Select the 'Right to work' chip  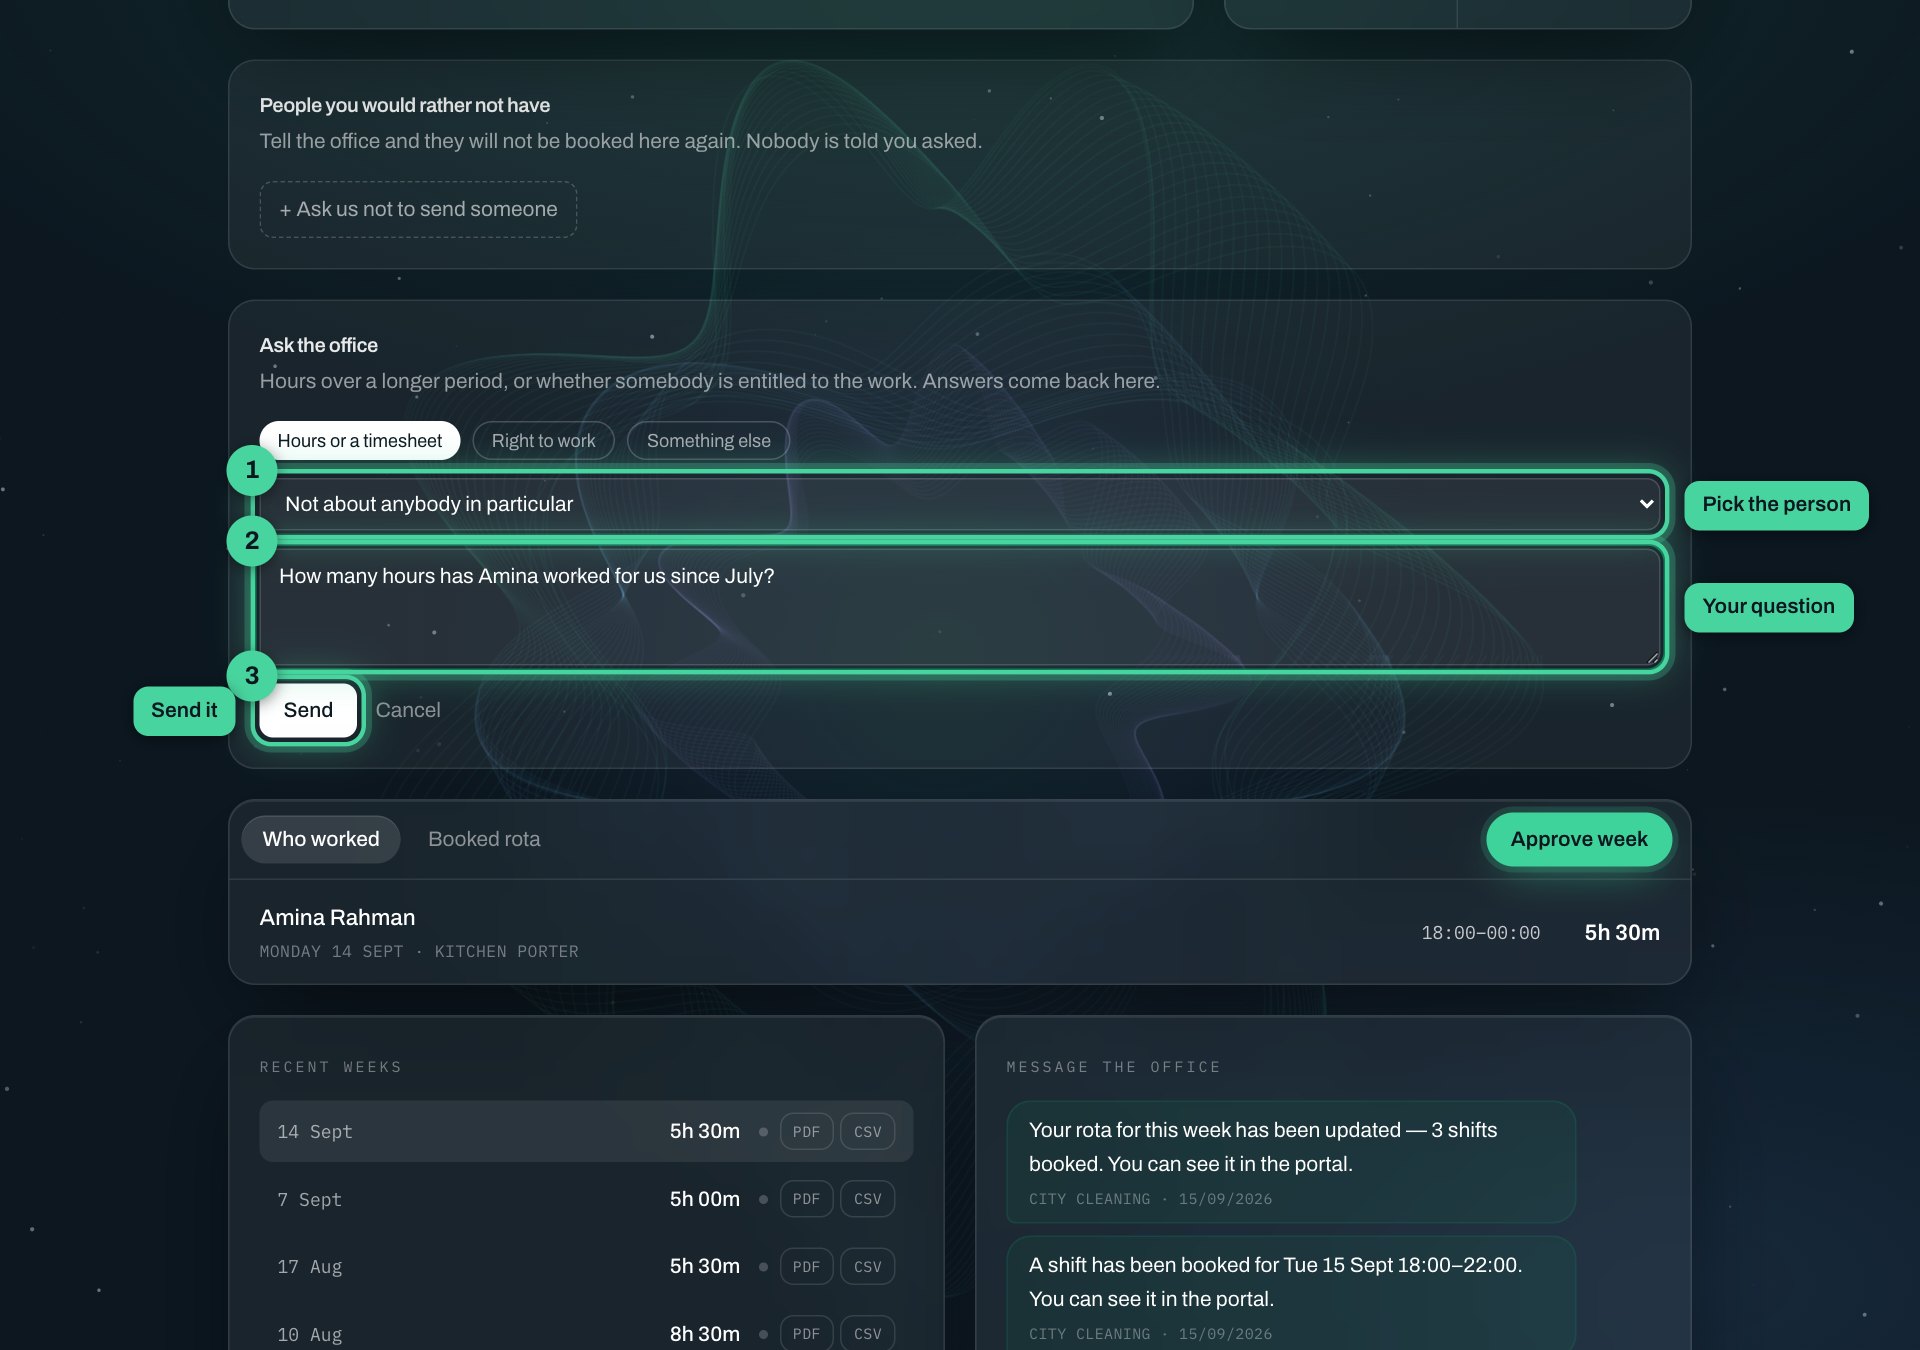point(543,441)
